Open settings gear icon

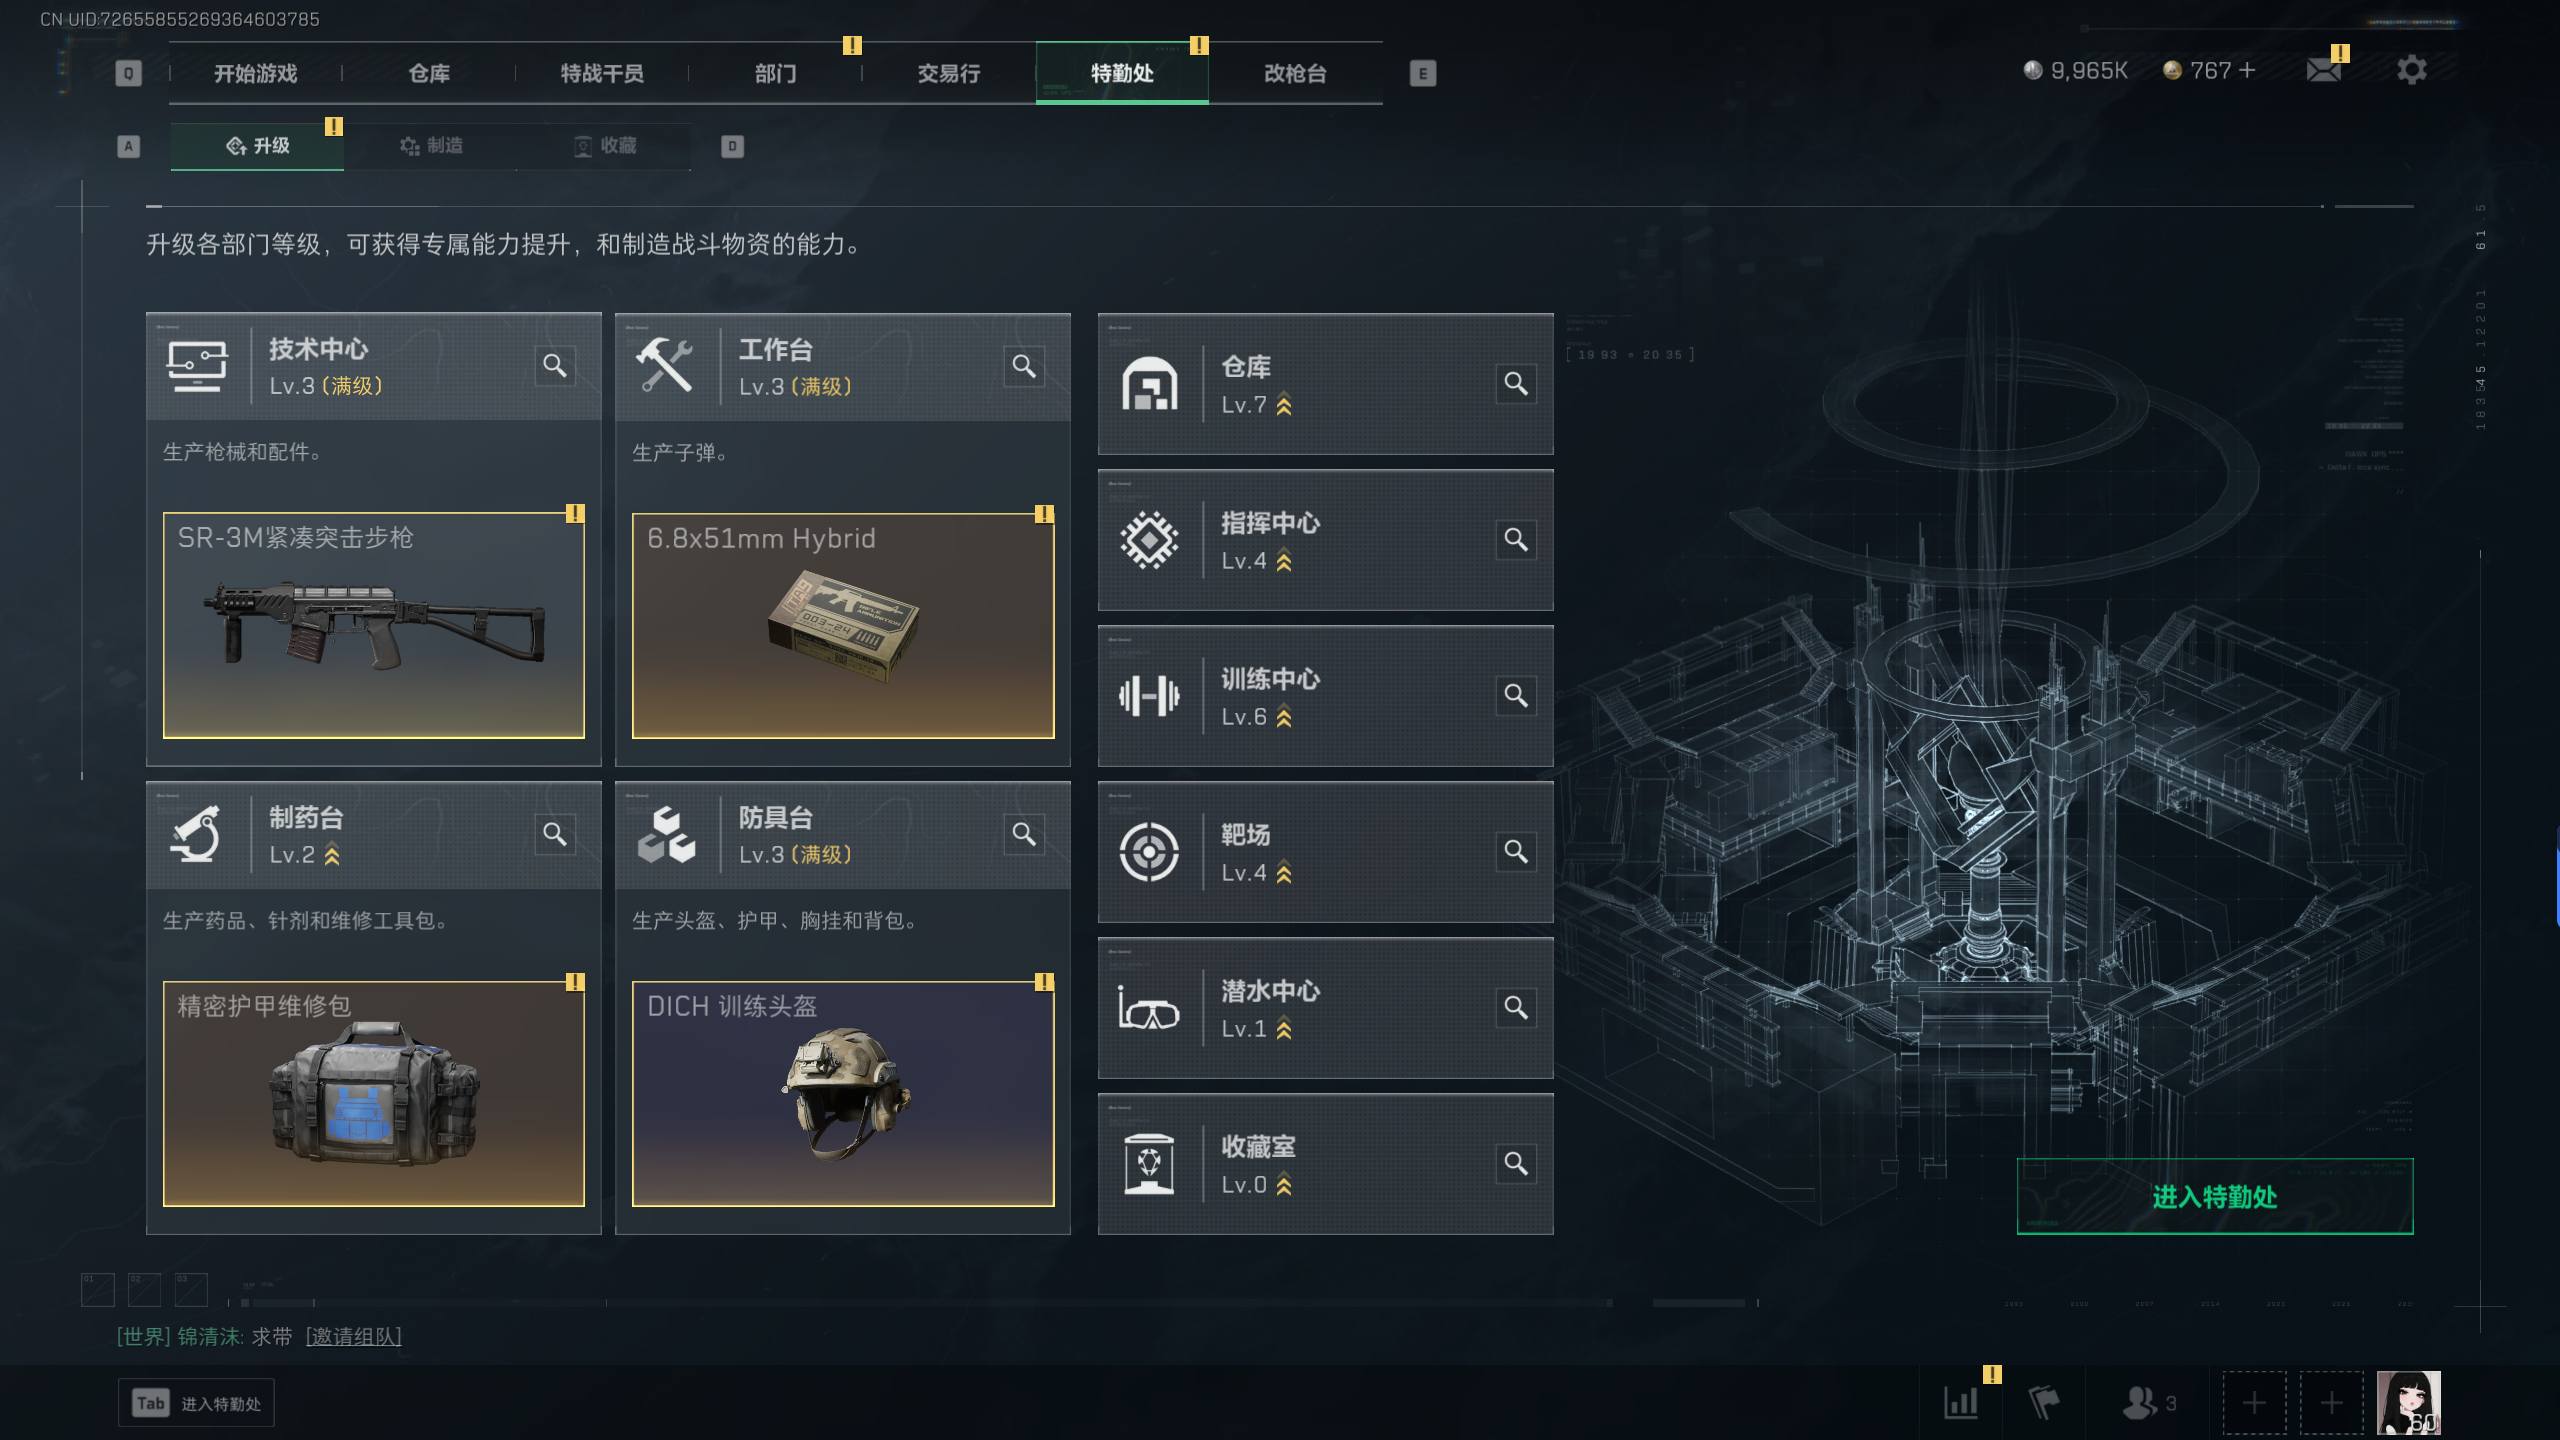point(2411,70)
